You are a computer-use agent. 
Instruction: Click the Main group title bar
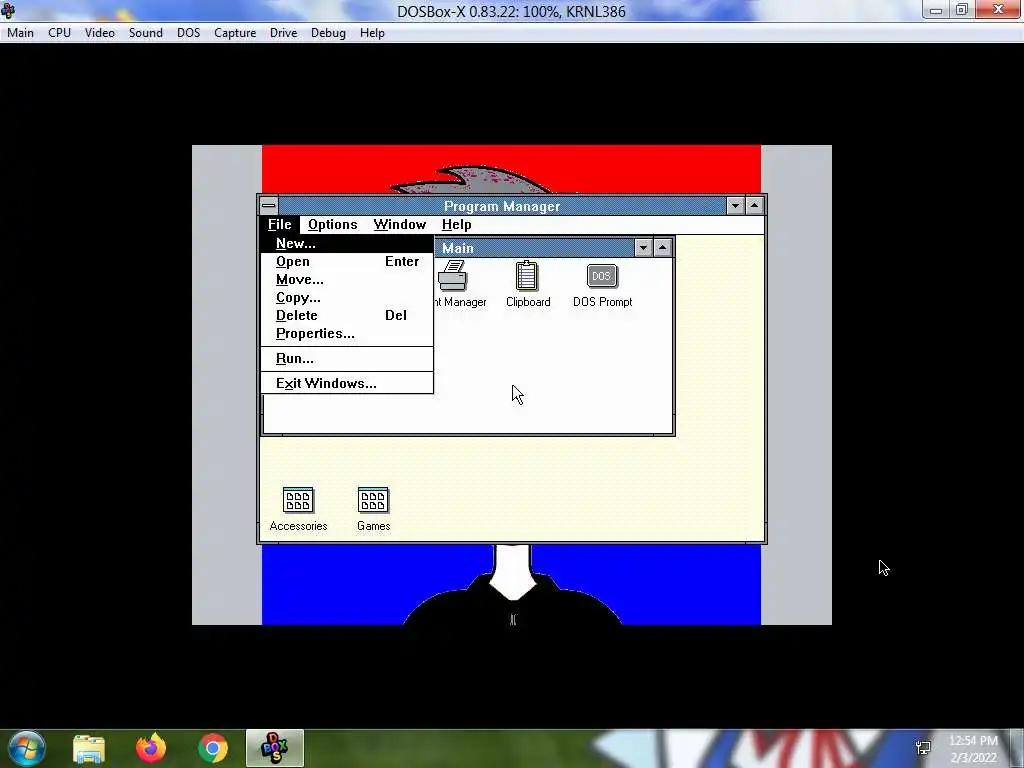(x=534, y=248)
